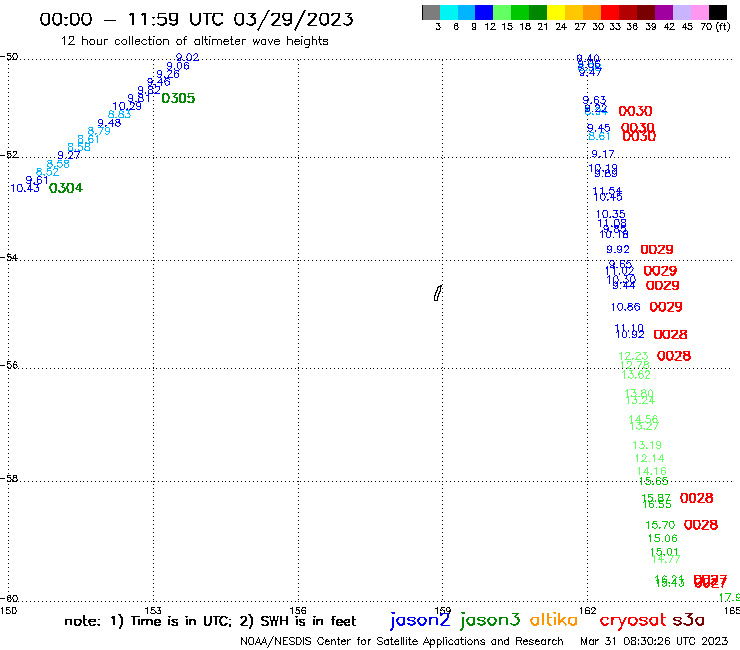Click the date range title "00:00 – 11:59 UTC 03/29/2023"

pos(196,19)
